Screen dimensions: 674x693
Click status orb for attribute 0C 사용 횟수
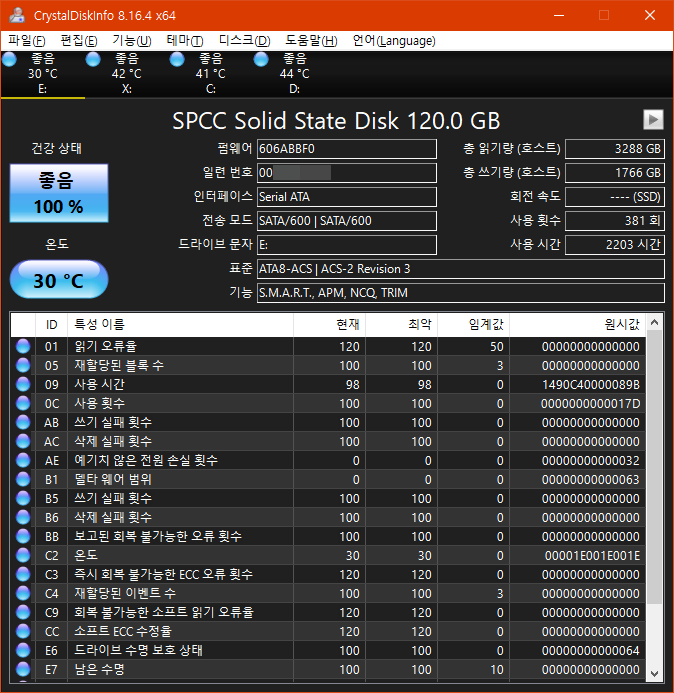23,403
